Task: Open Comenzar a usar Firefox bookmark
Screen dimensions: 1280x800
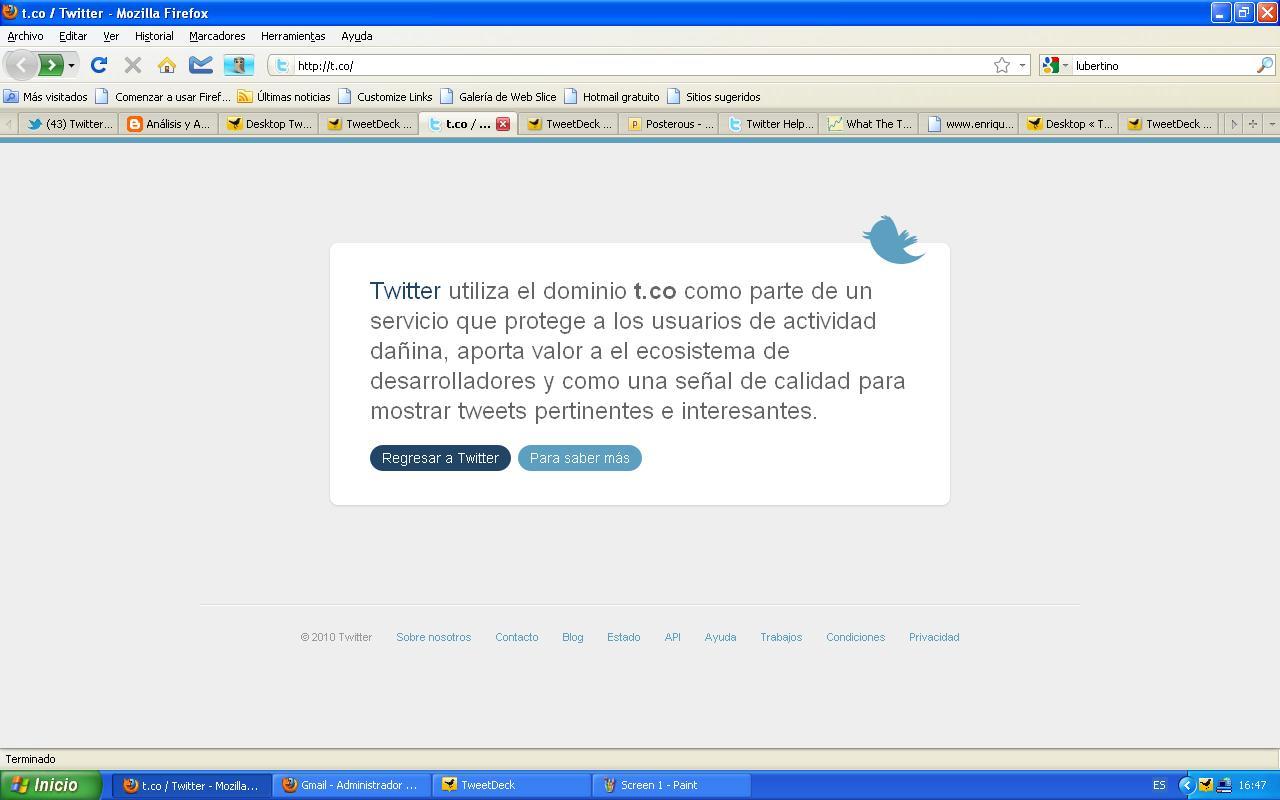Action: pyautogui.click(x=163, y=97)
